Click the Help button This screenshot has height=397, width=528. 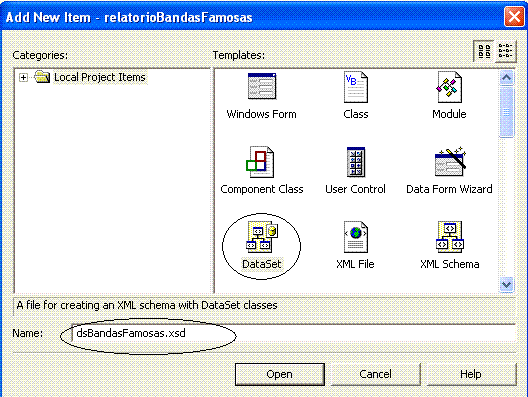471,374
